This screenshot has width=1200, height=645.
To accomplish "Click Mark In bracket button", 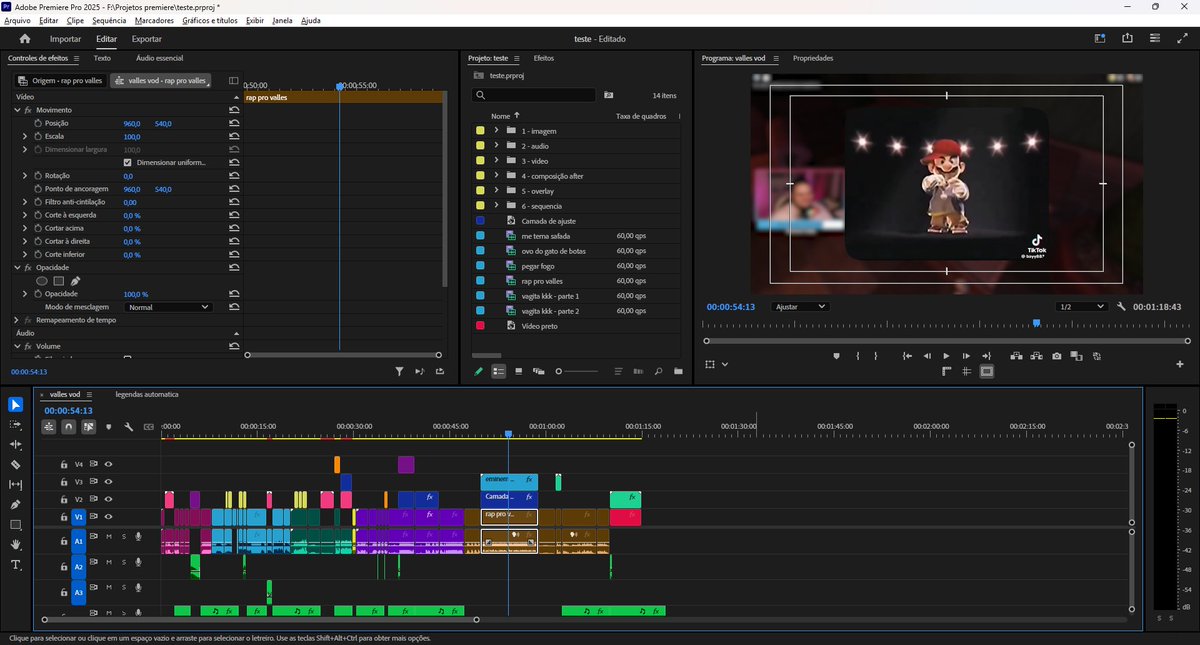I will point(858,356).
